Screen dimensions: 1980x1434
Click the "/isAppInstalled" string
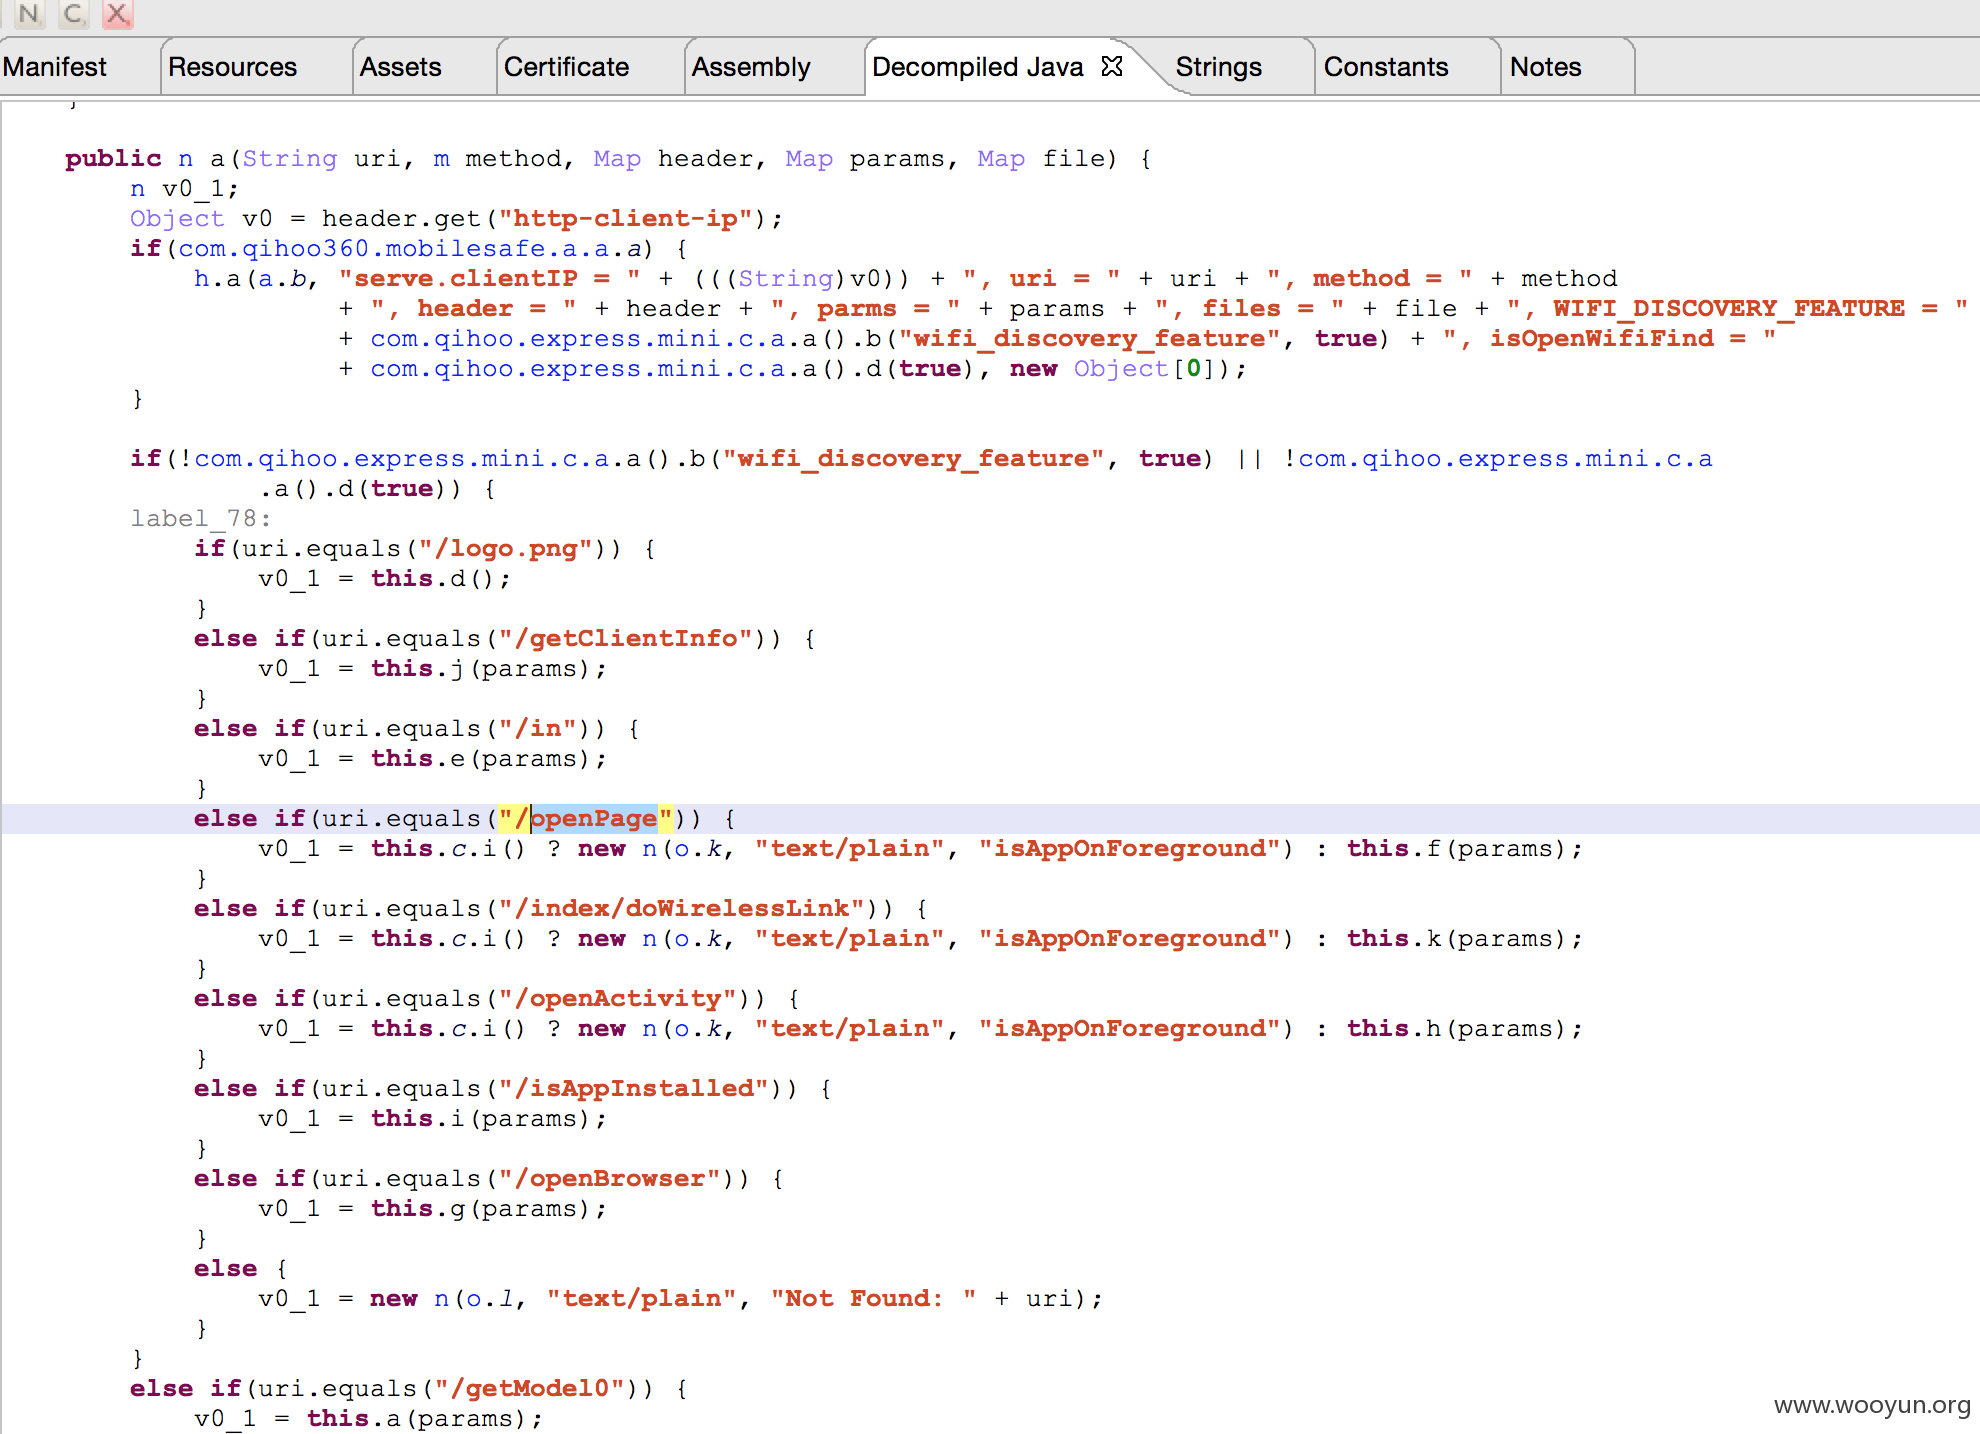pyautogui.click(x=634, y=1089)
